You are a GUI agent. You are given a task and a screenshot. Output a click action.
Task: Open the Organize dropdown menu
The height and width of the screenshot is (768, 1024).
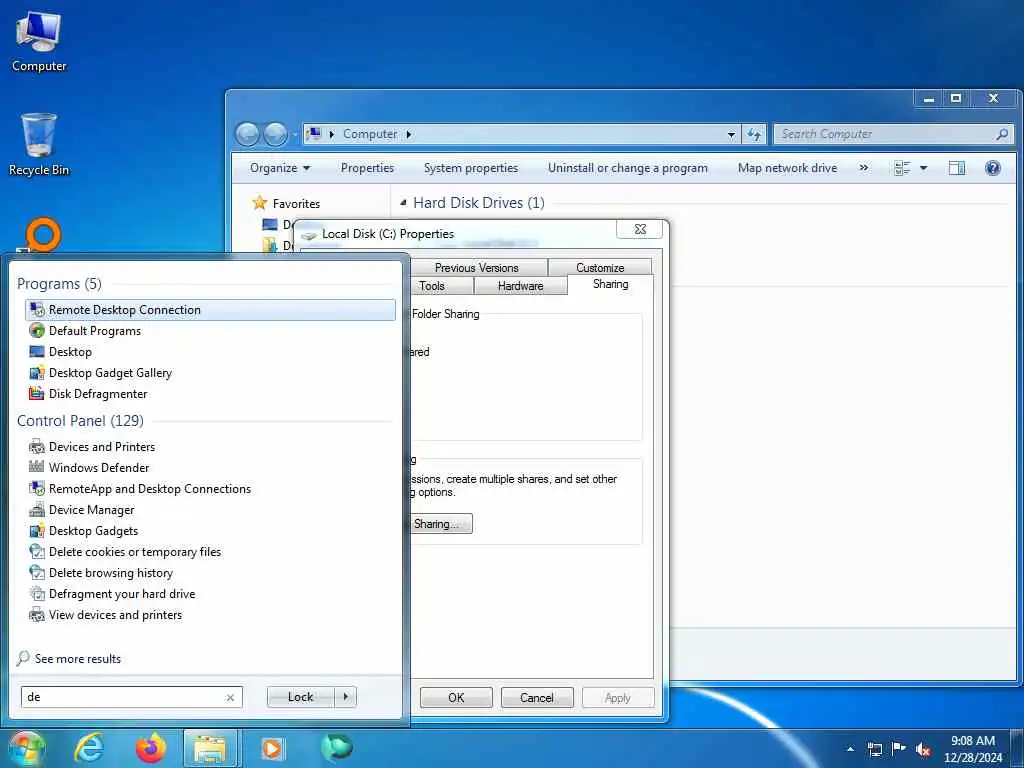click(x=280, y=168)
